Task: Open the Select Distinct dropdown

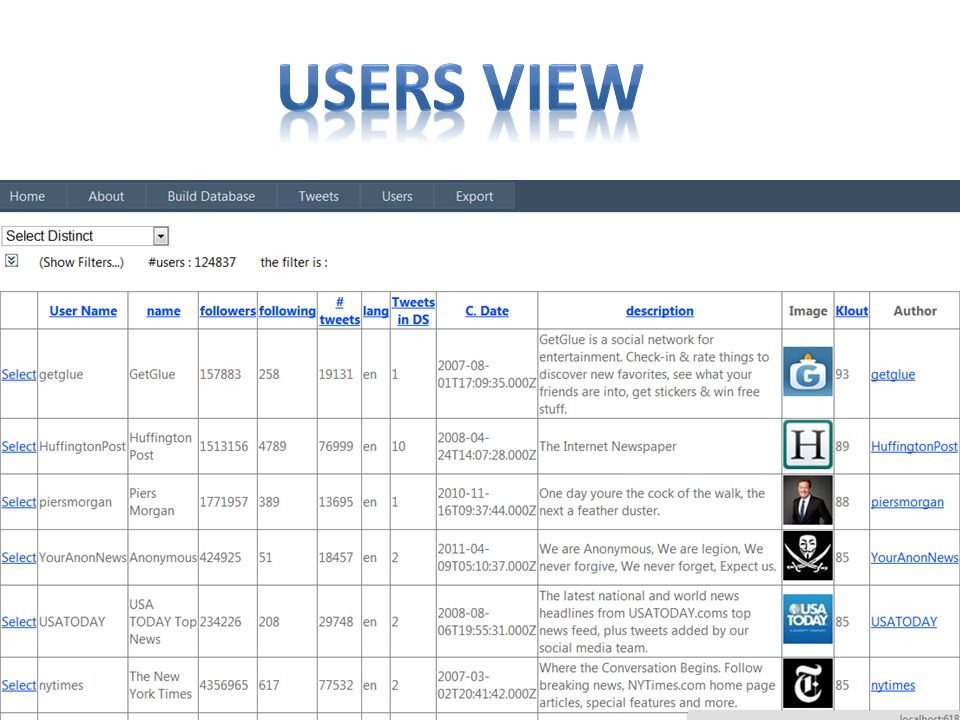Action: pyautogui.click(x=85, y=236)
